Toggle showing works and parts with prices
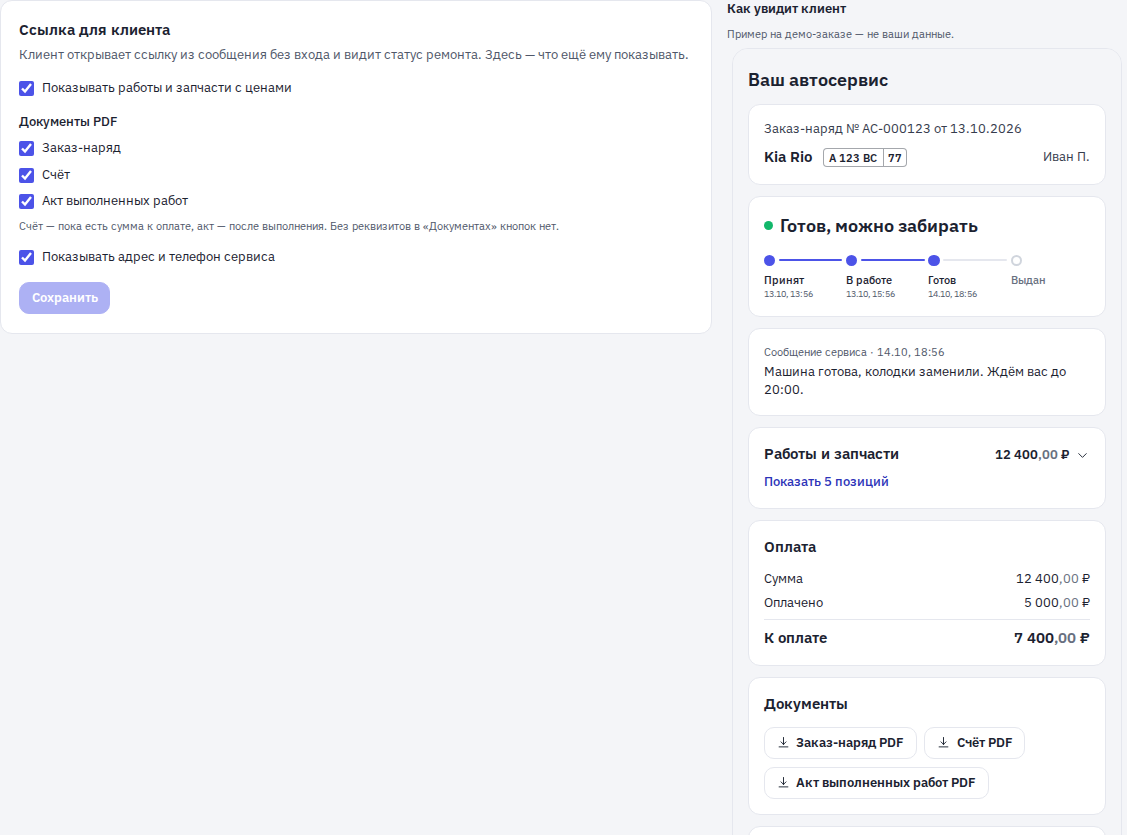The height and width of the screenshot is (835, 1127). click(27, 88)
